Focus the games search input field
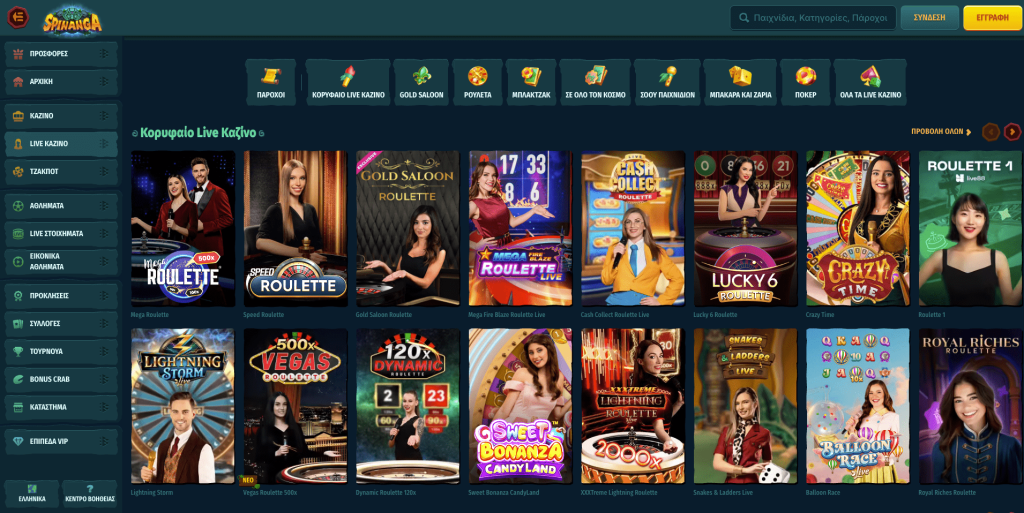Image resolution: width=1024 pixels, height=513 pixels. click(811, 18)
